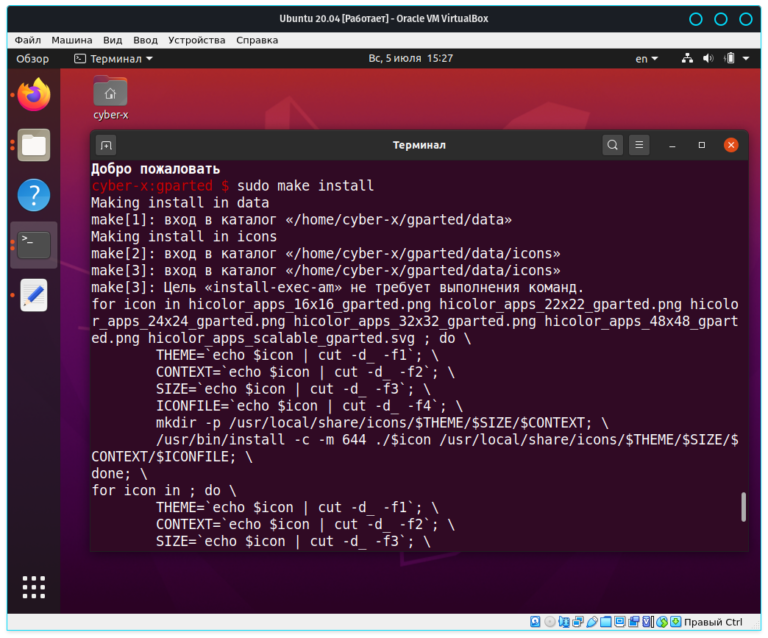This screenshot has width=768, height=638.
Task: Open the Ввод menu
Action: point(145,40)
